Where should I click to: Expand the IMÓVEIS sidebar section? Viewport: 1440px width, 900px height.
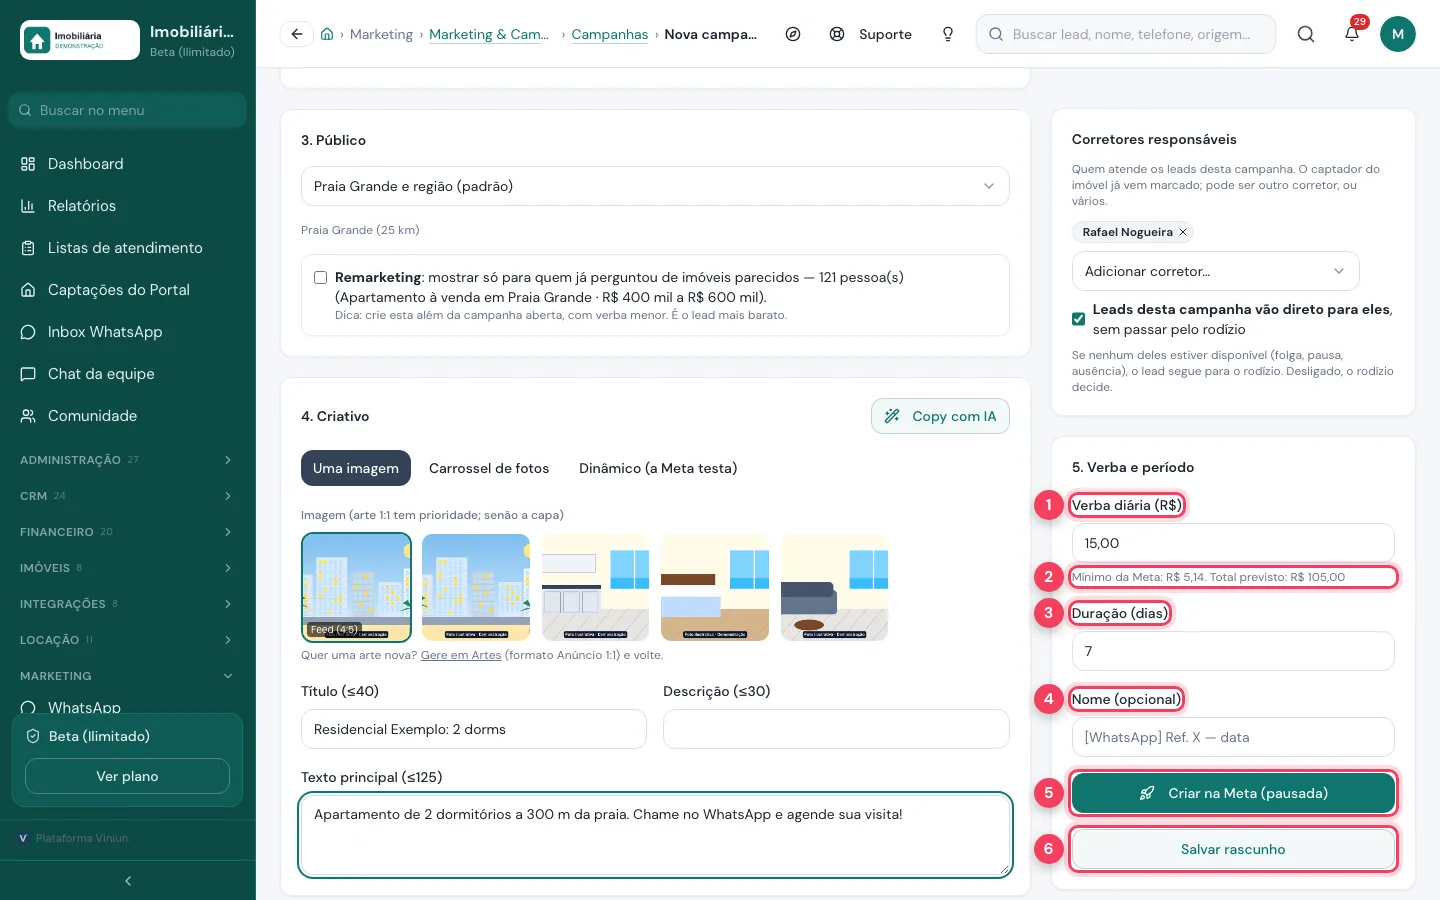[128, 568]
